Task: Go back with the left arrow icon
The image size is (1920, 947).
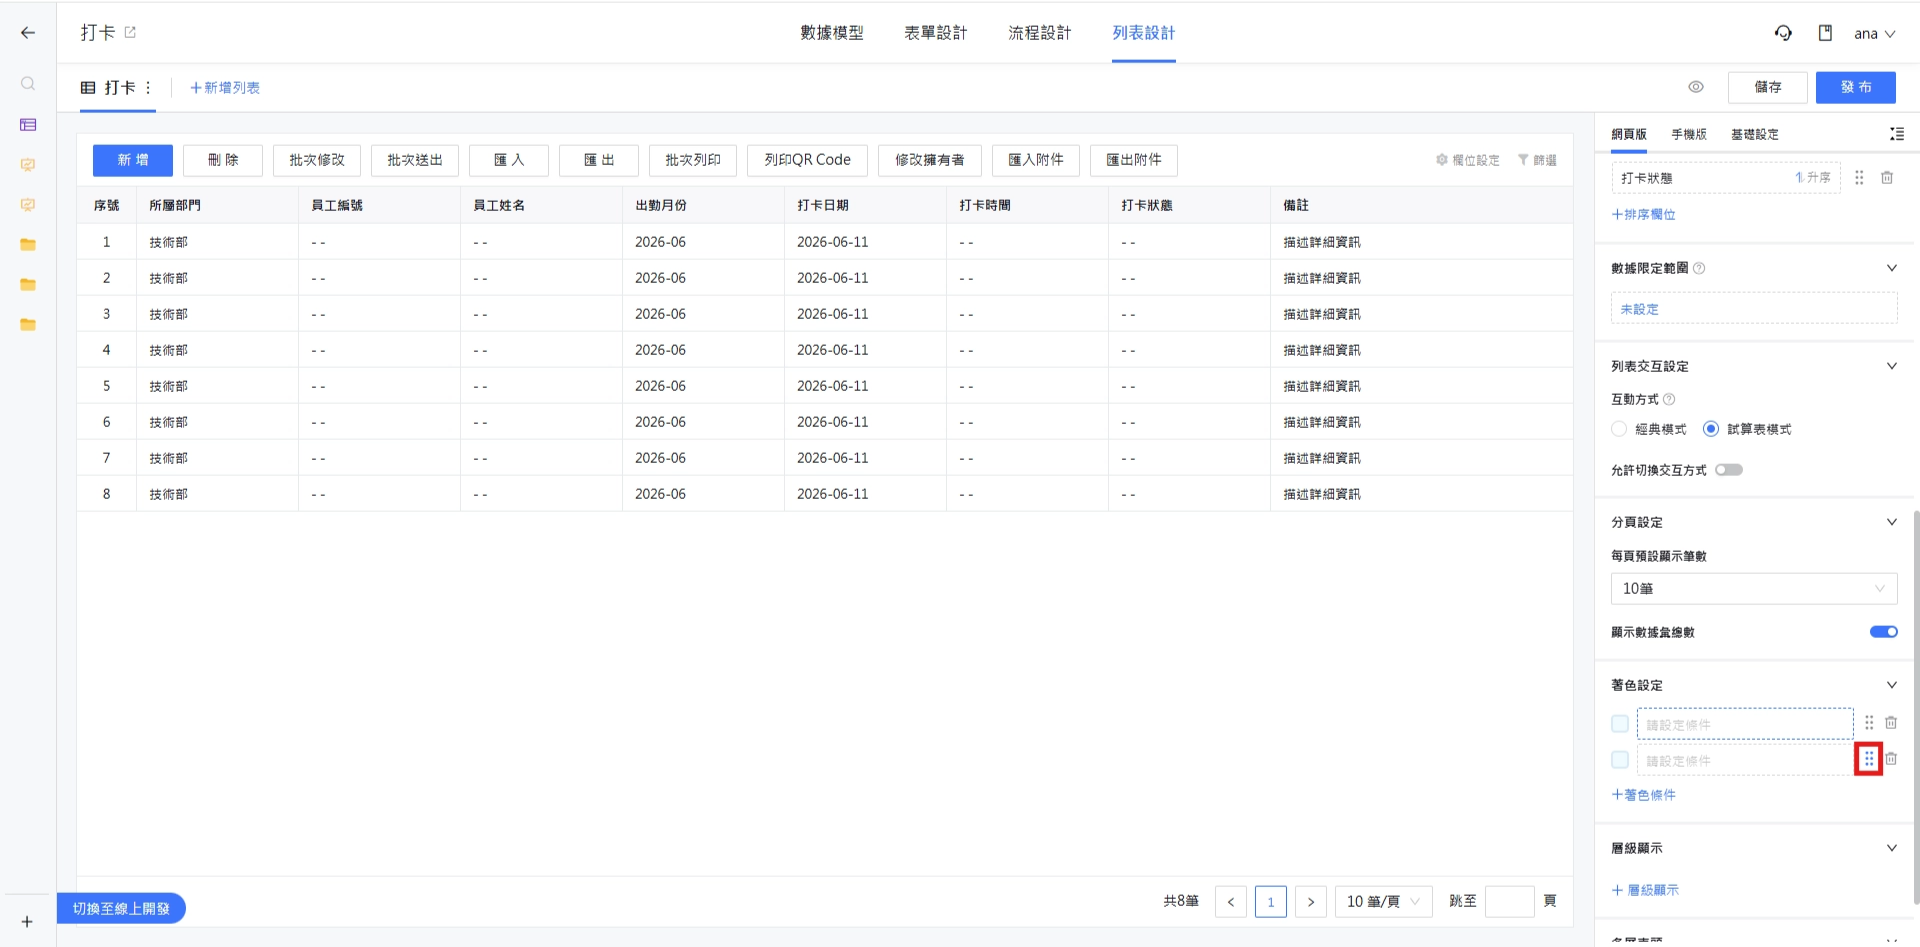Action: tap(28, 33)
